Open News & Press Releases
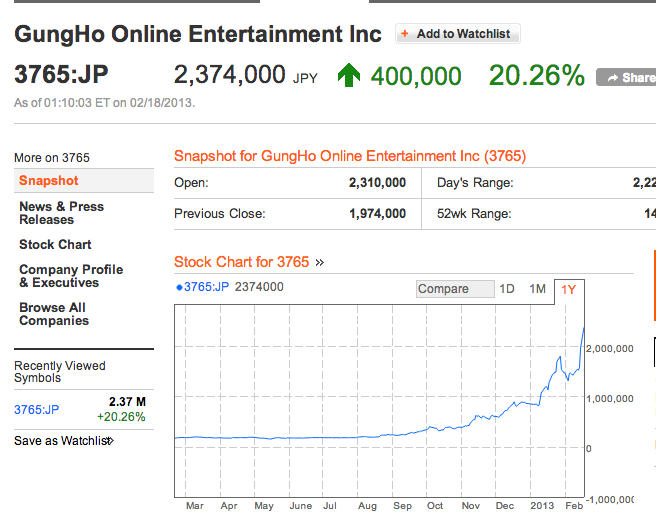The height and width of the screenshot is (517, 656). [x=62, y=213]
